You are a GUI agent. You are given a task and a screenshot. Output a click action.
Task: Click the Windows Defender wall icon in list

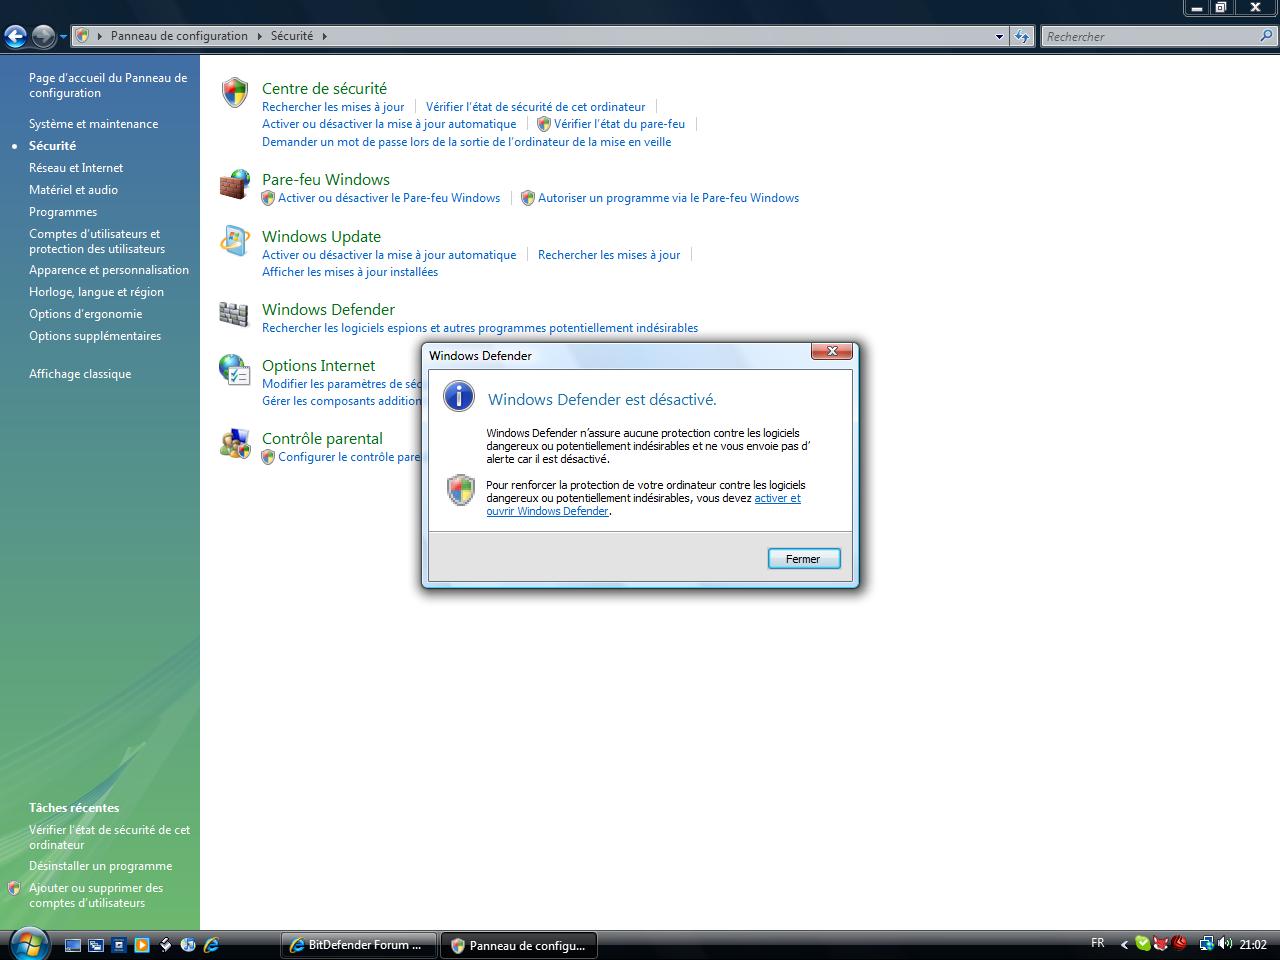coord(233,314)
